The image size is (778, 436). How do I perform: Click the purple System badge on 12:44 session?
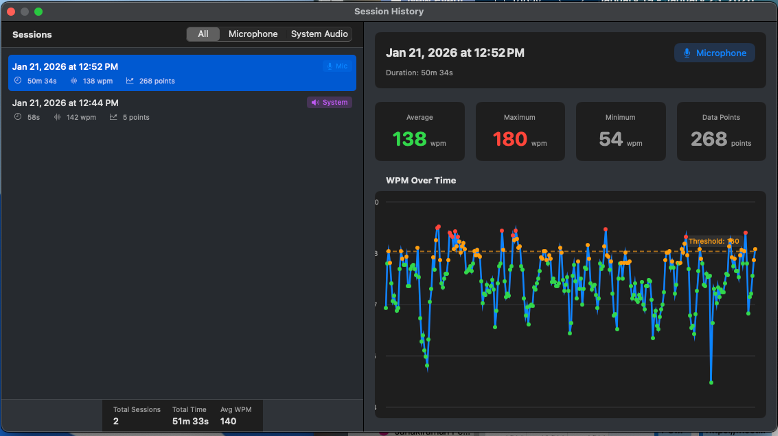[x=329, y=102]
